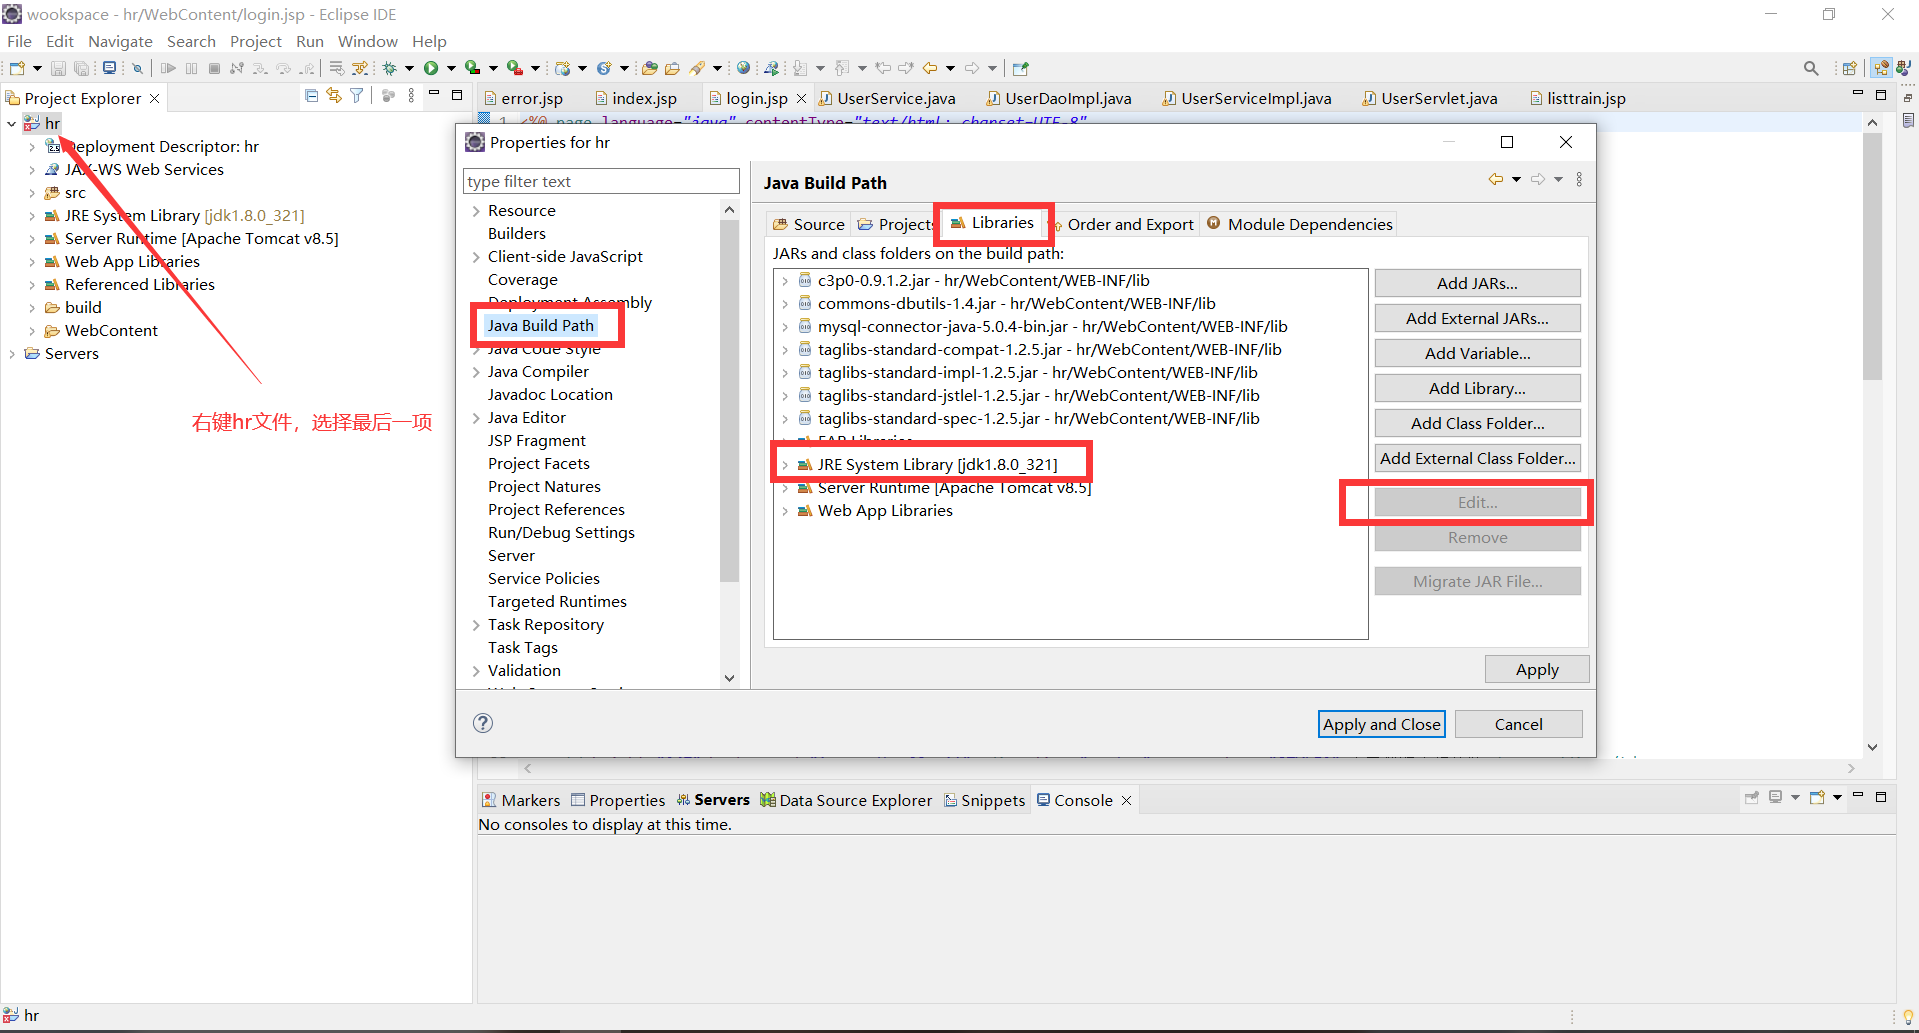Viewport: 1919px width, 1033px height.
Task: Click the New file toolbar icon
Action: click(17, 68)
